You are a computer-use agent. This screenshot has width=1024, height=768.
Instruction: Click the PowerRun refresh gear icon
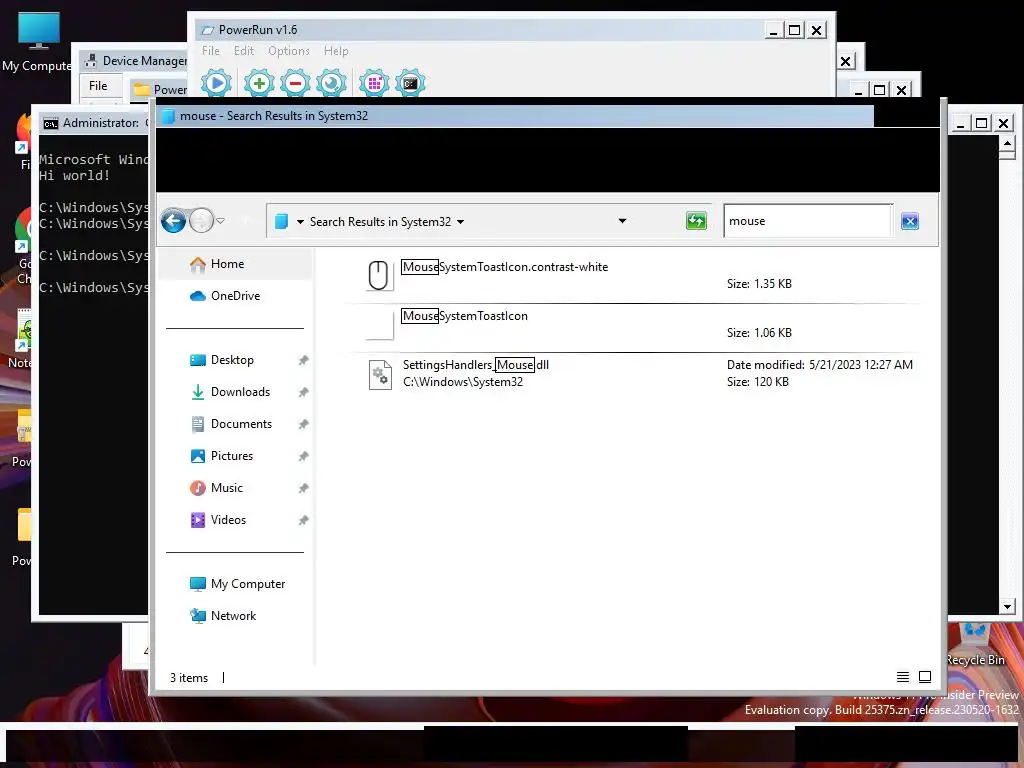[331, 84]
